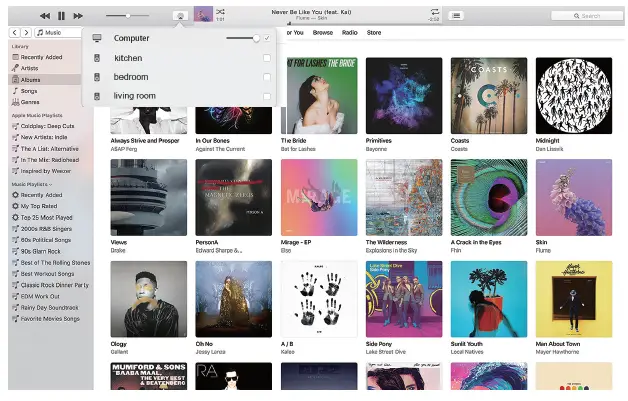Image resolution: width=628 pixels, height=401 pixels.
Task: Open the Mirage - EP album cover
Action: point(319,197)
